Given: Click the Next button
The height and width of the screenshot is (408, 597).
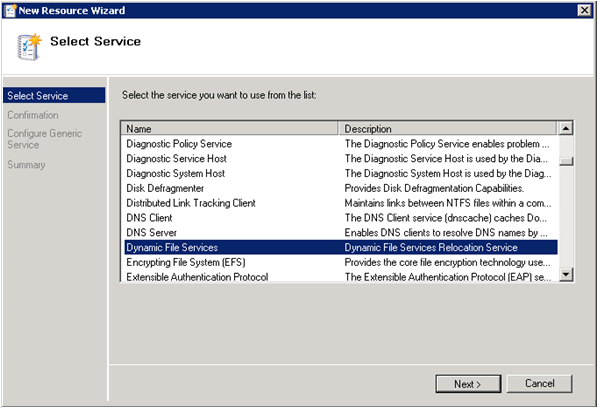Looking at the screenshot, I should pyautogui.click(x=468, y=384).
